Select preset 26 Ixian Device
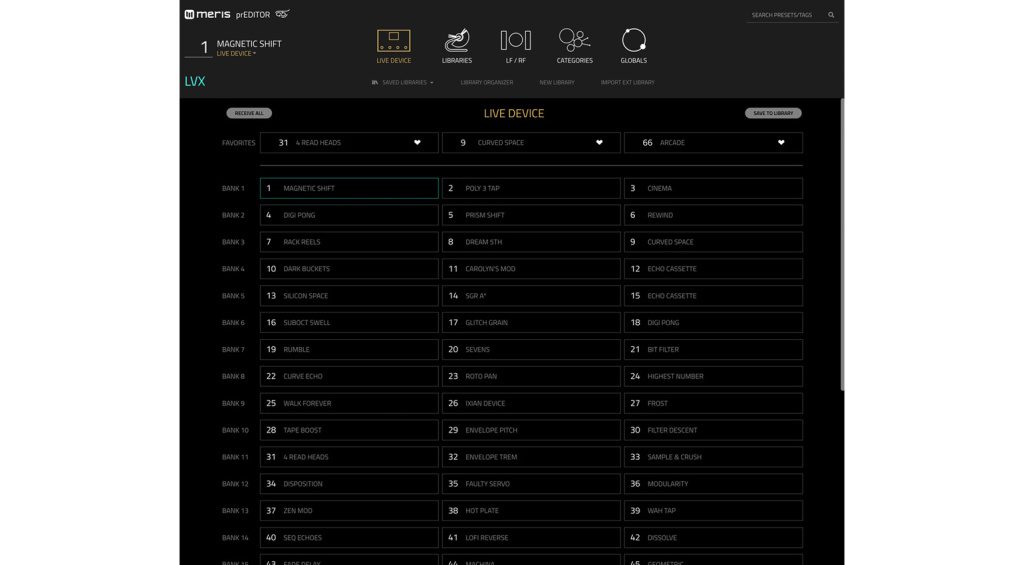 531,403
